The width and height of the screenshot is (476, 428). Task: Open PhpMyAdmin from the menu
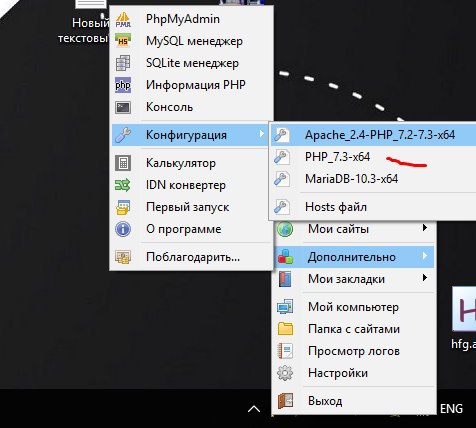click(x=192, y=19)
